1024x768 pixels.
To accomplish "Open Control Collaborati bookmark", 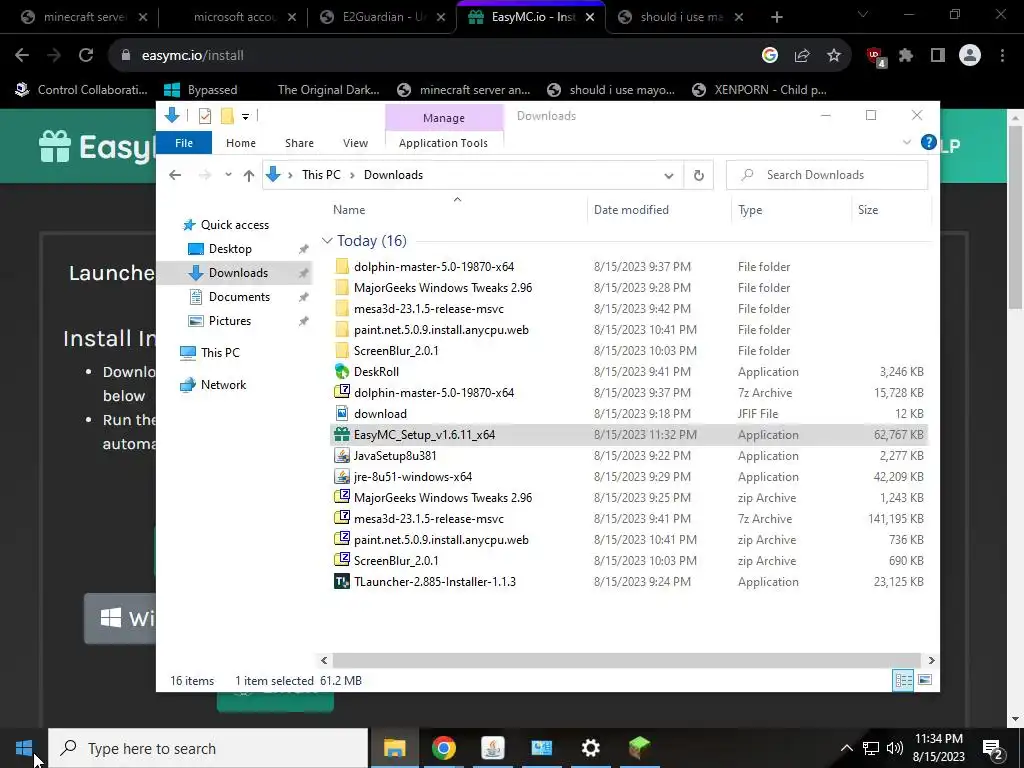I will (82, 90).
